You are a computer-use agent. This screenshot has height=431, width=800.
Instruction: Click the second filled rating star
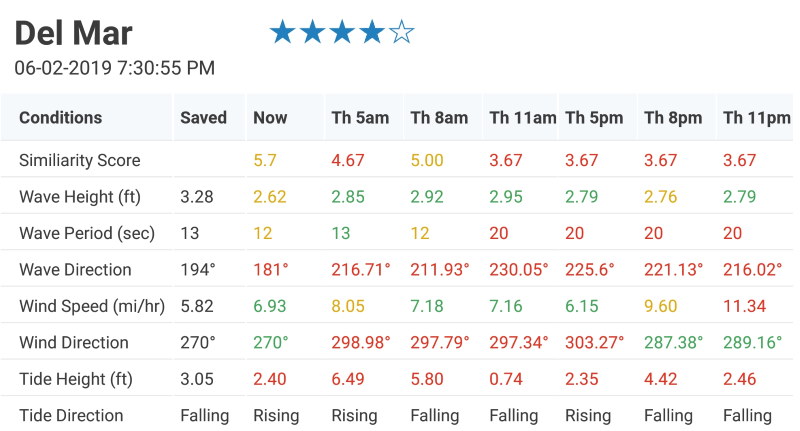(x=312, y=32)
